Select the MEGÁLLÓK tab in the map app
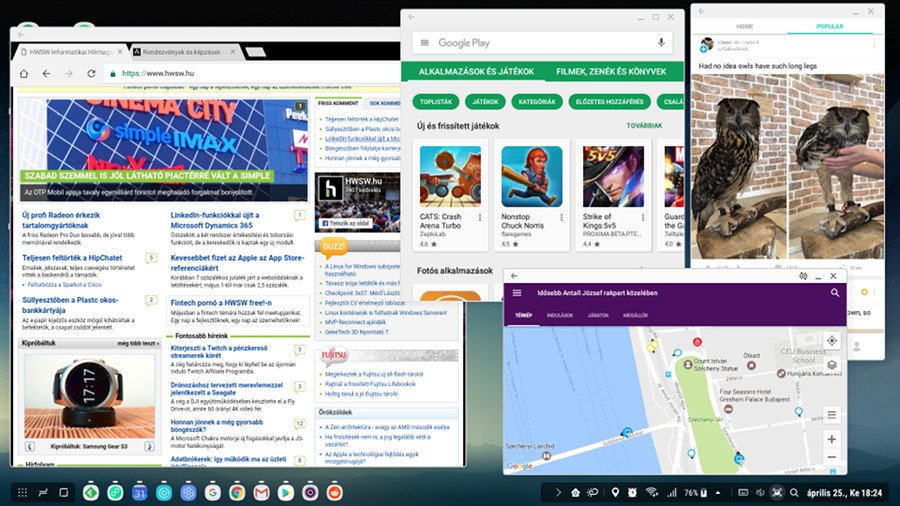This screenshot has height=506, width=900. (x=635, y=316)
